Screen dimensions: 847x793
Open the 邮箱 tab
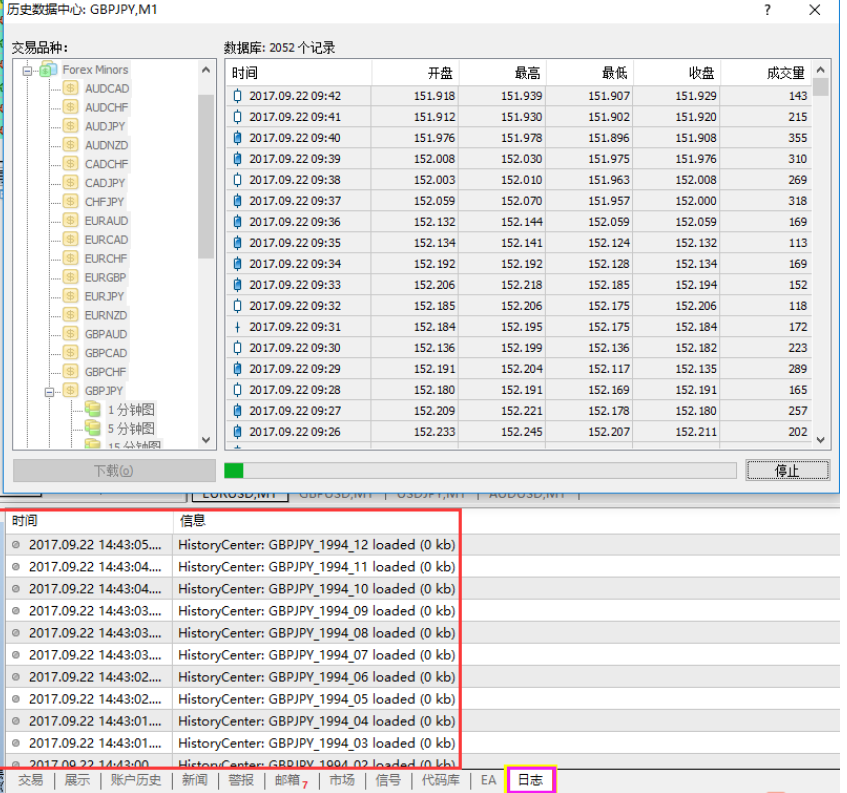coord(286,780)
